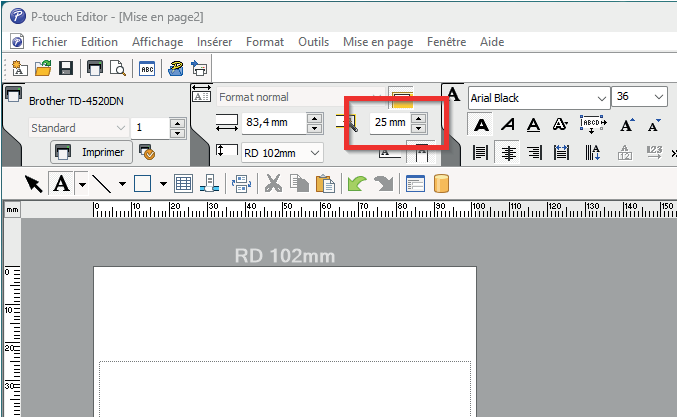Open a file using the folder icon

click(x=43, y=68)
